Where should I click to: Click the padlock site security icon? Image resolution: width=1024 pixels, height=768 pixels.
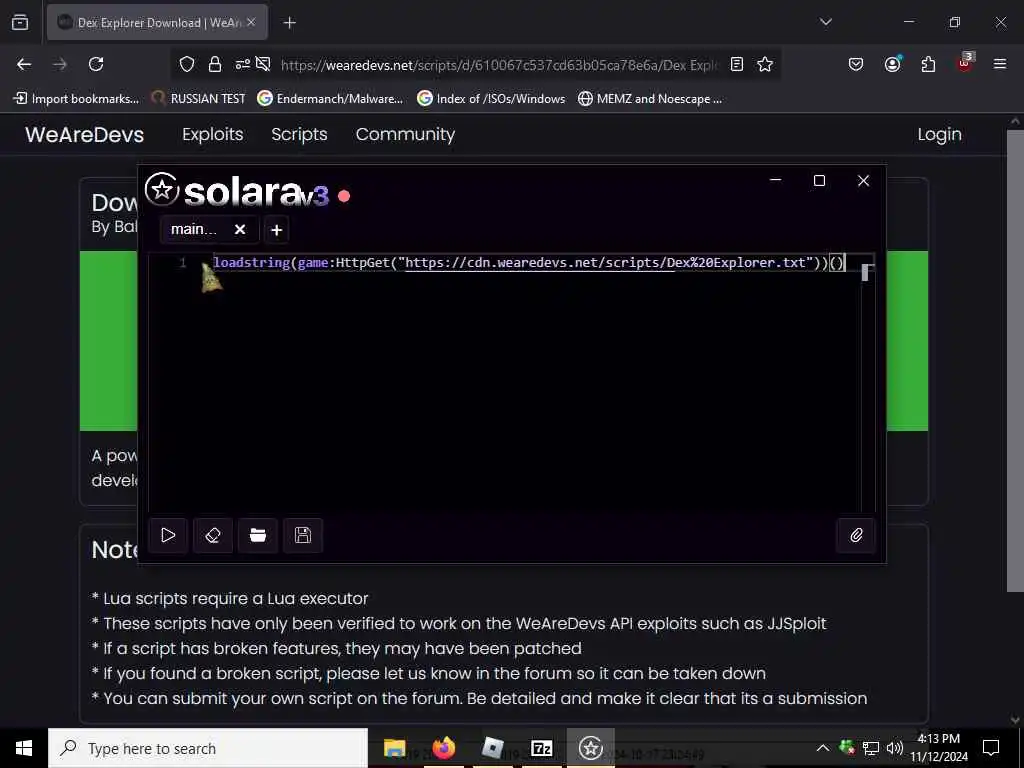click(215, 64)
